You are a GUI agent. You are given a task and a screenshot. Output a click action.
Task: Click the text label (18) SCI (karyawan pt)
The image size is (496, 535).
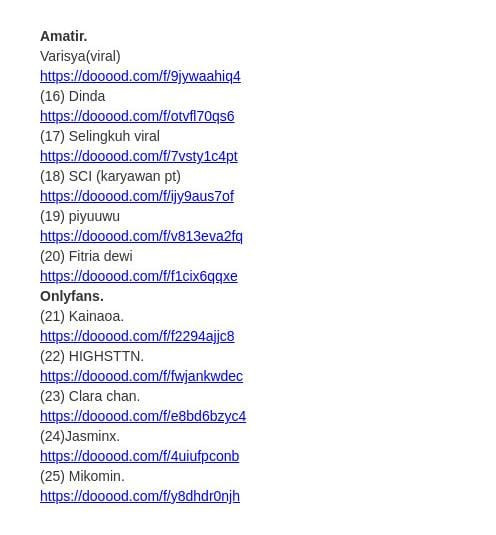(x=111, y=176)
